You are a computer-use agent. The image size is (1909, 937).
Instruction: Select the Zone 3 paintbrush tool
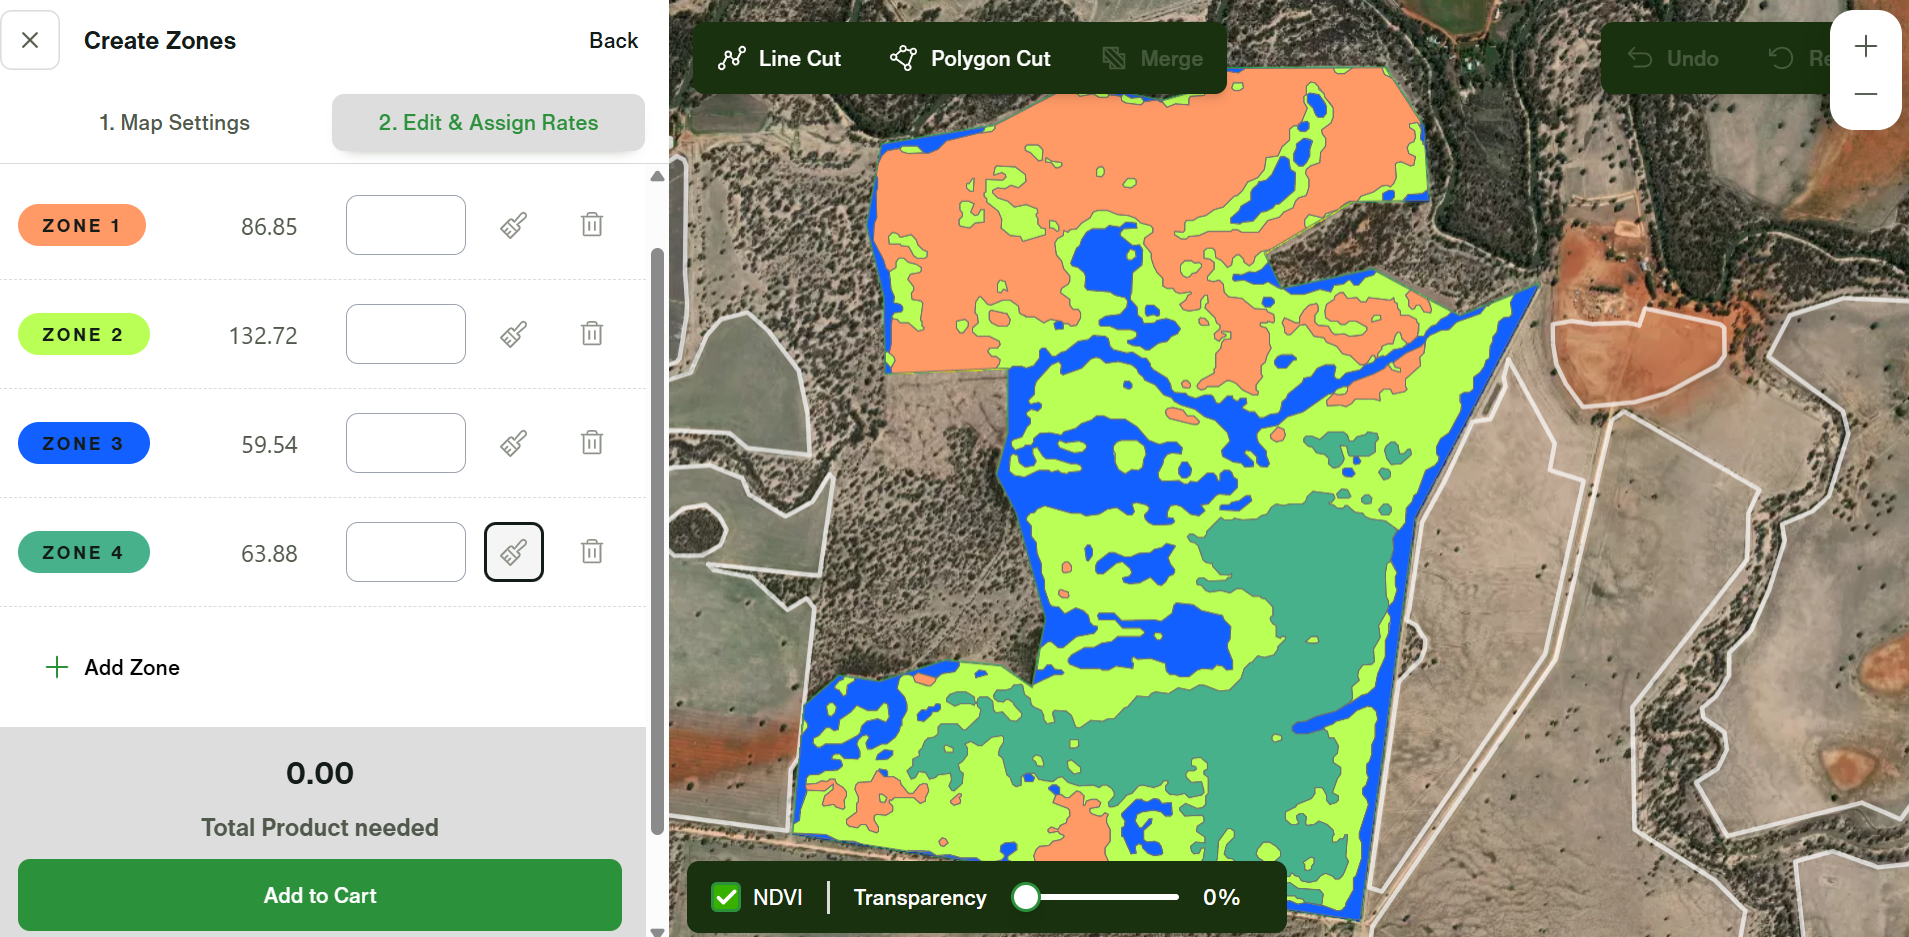coord(514,443)
